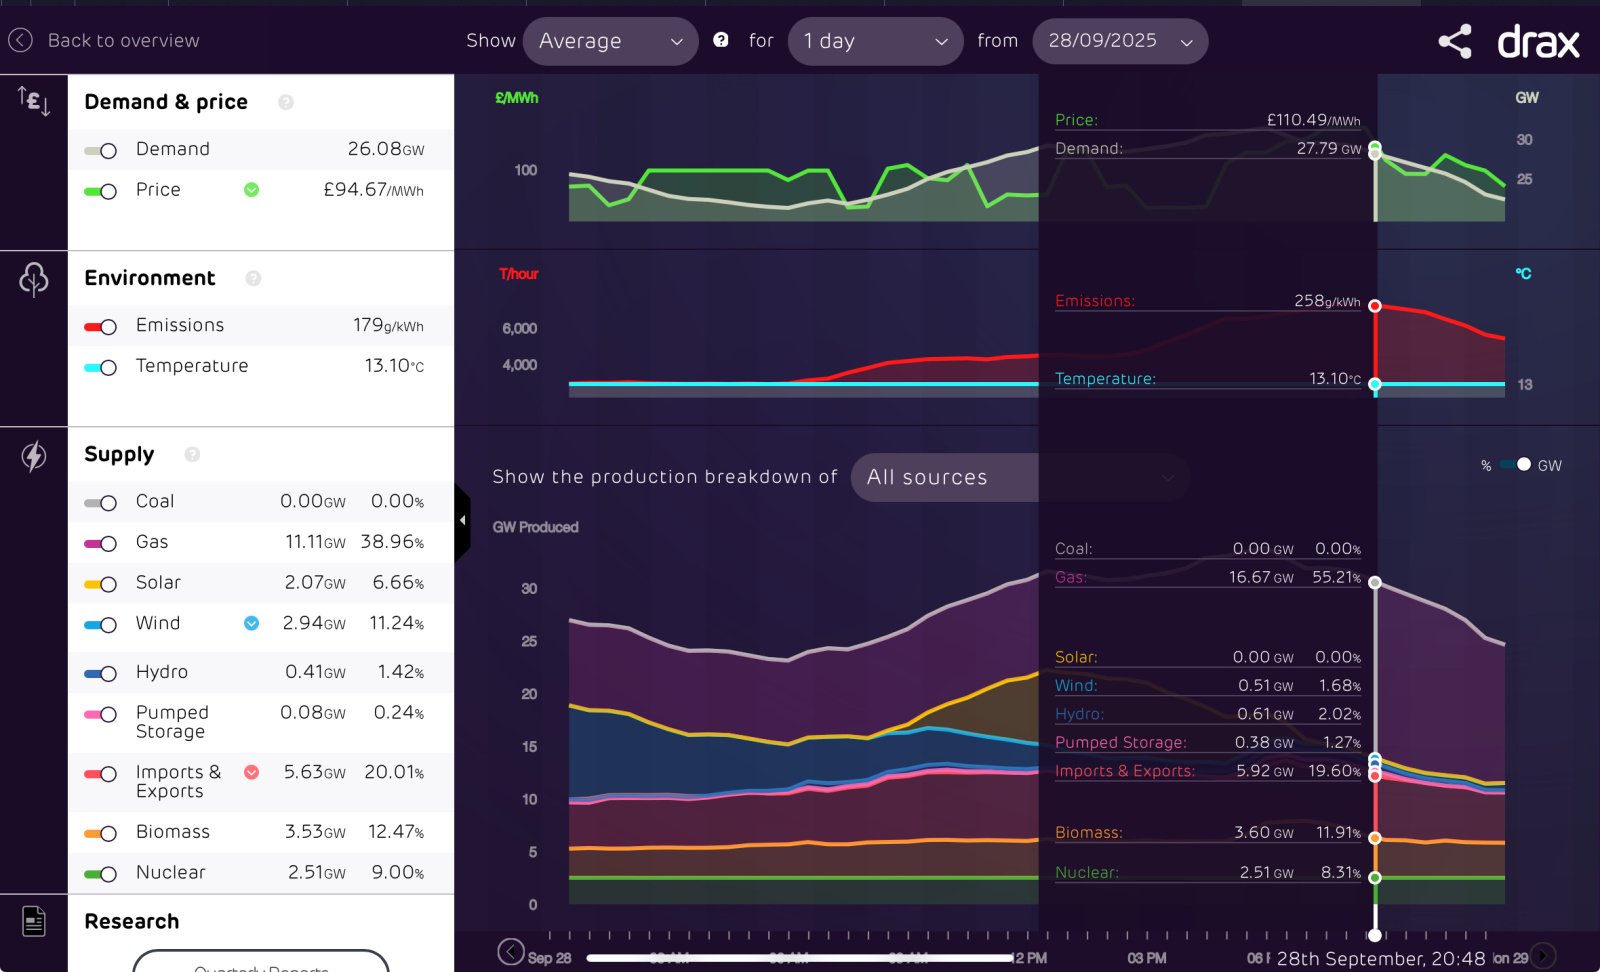Click the share icon beside the Drax logo
Screen dimensions: 1600x972
[1455, 41]
